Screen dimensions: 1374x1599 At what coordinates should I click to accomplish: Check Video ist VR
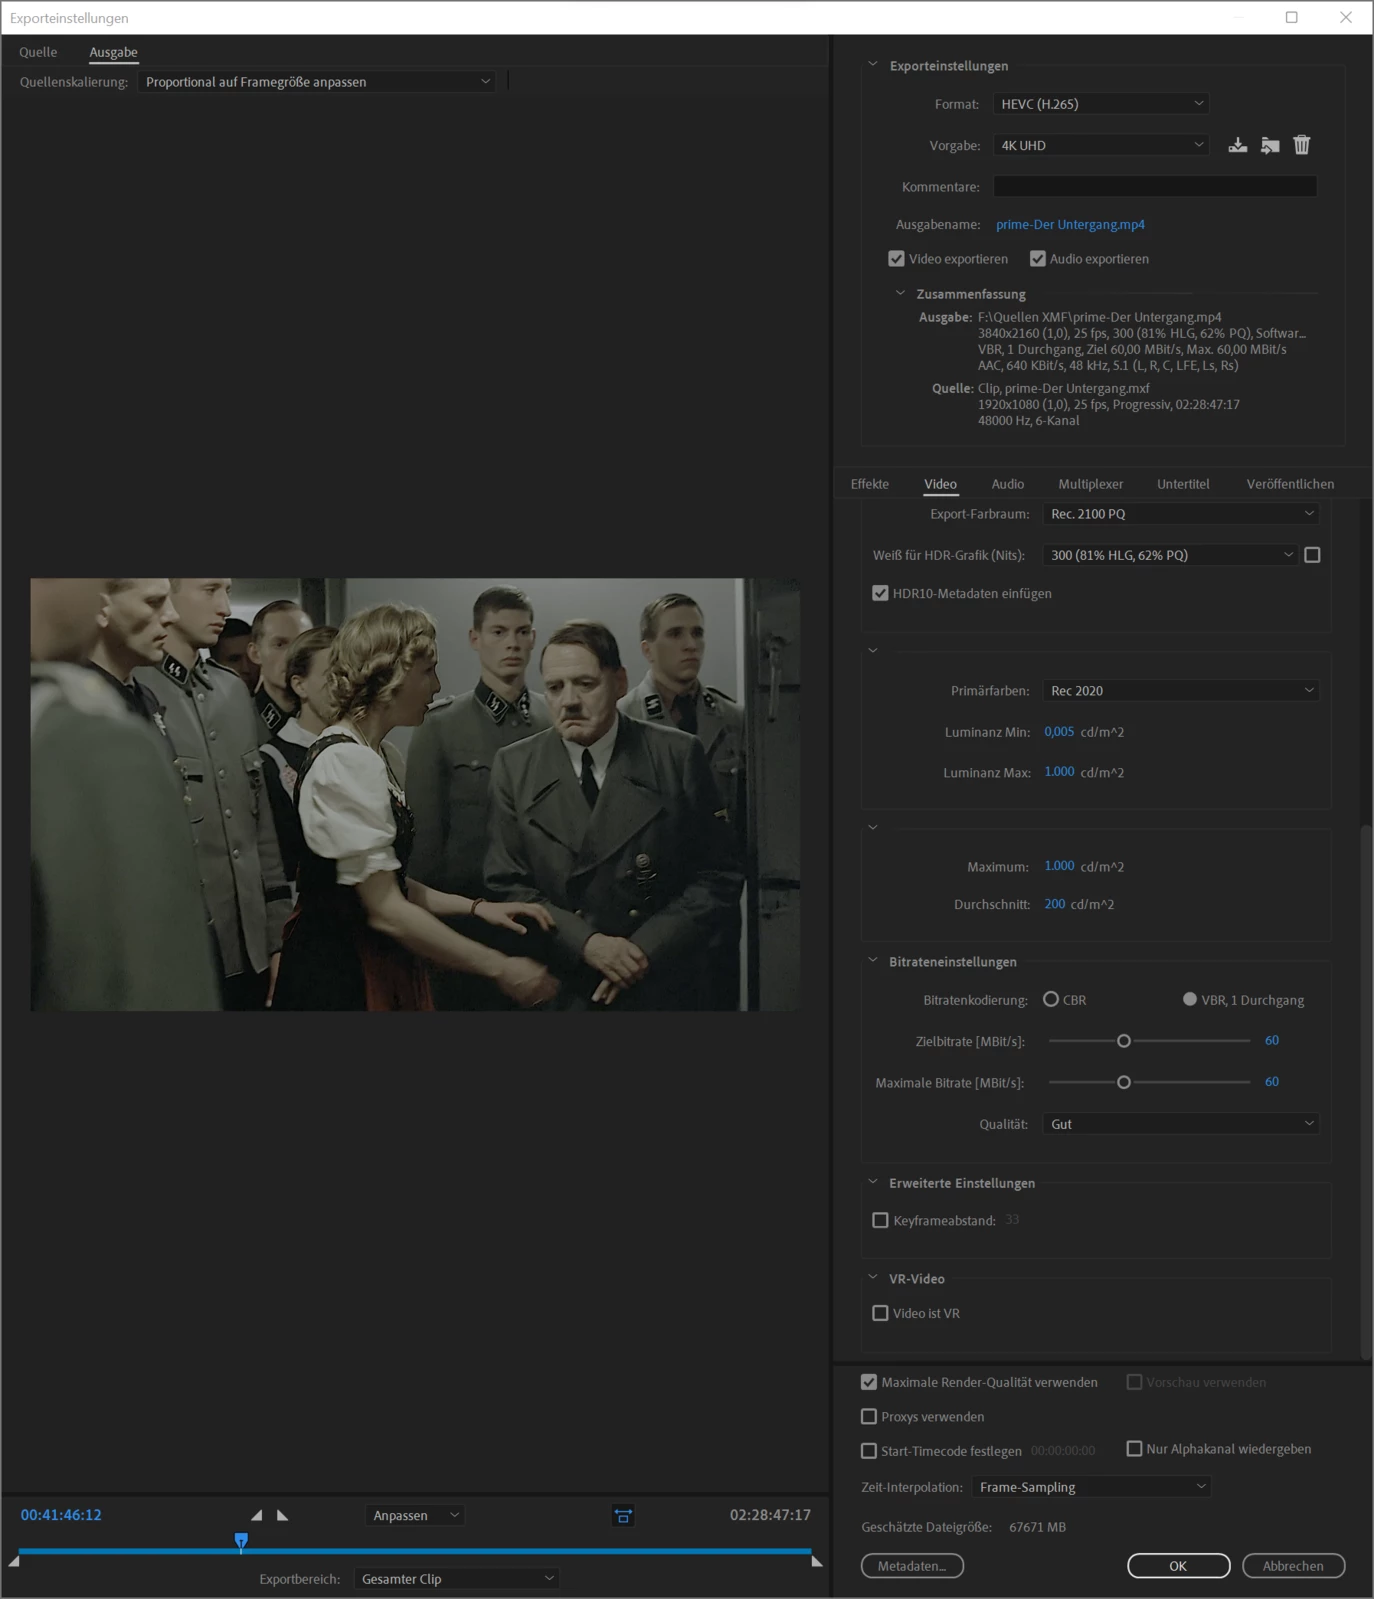click(x=880, y=1313)
